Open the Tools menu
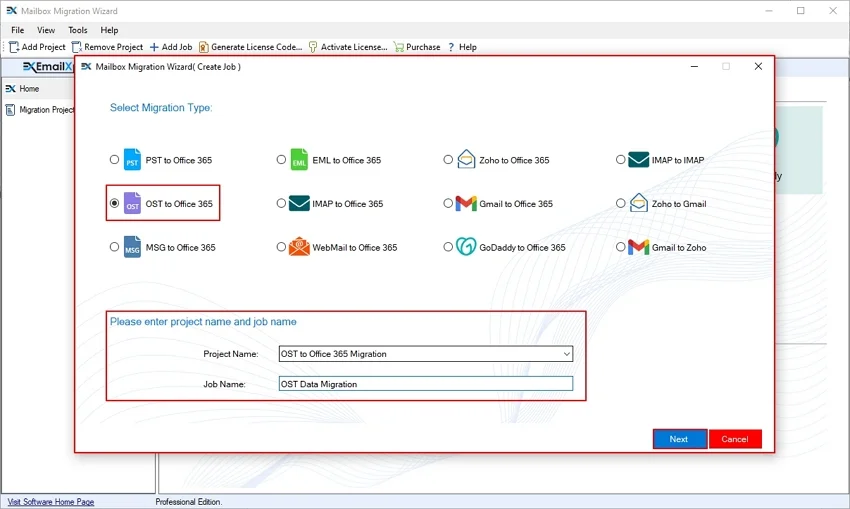This screenshot has height=509, width=850. point(78,30)
